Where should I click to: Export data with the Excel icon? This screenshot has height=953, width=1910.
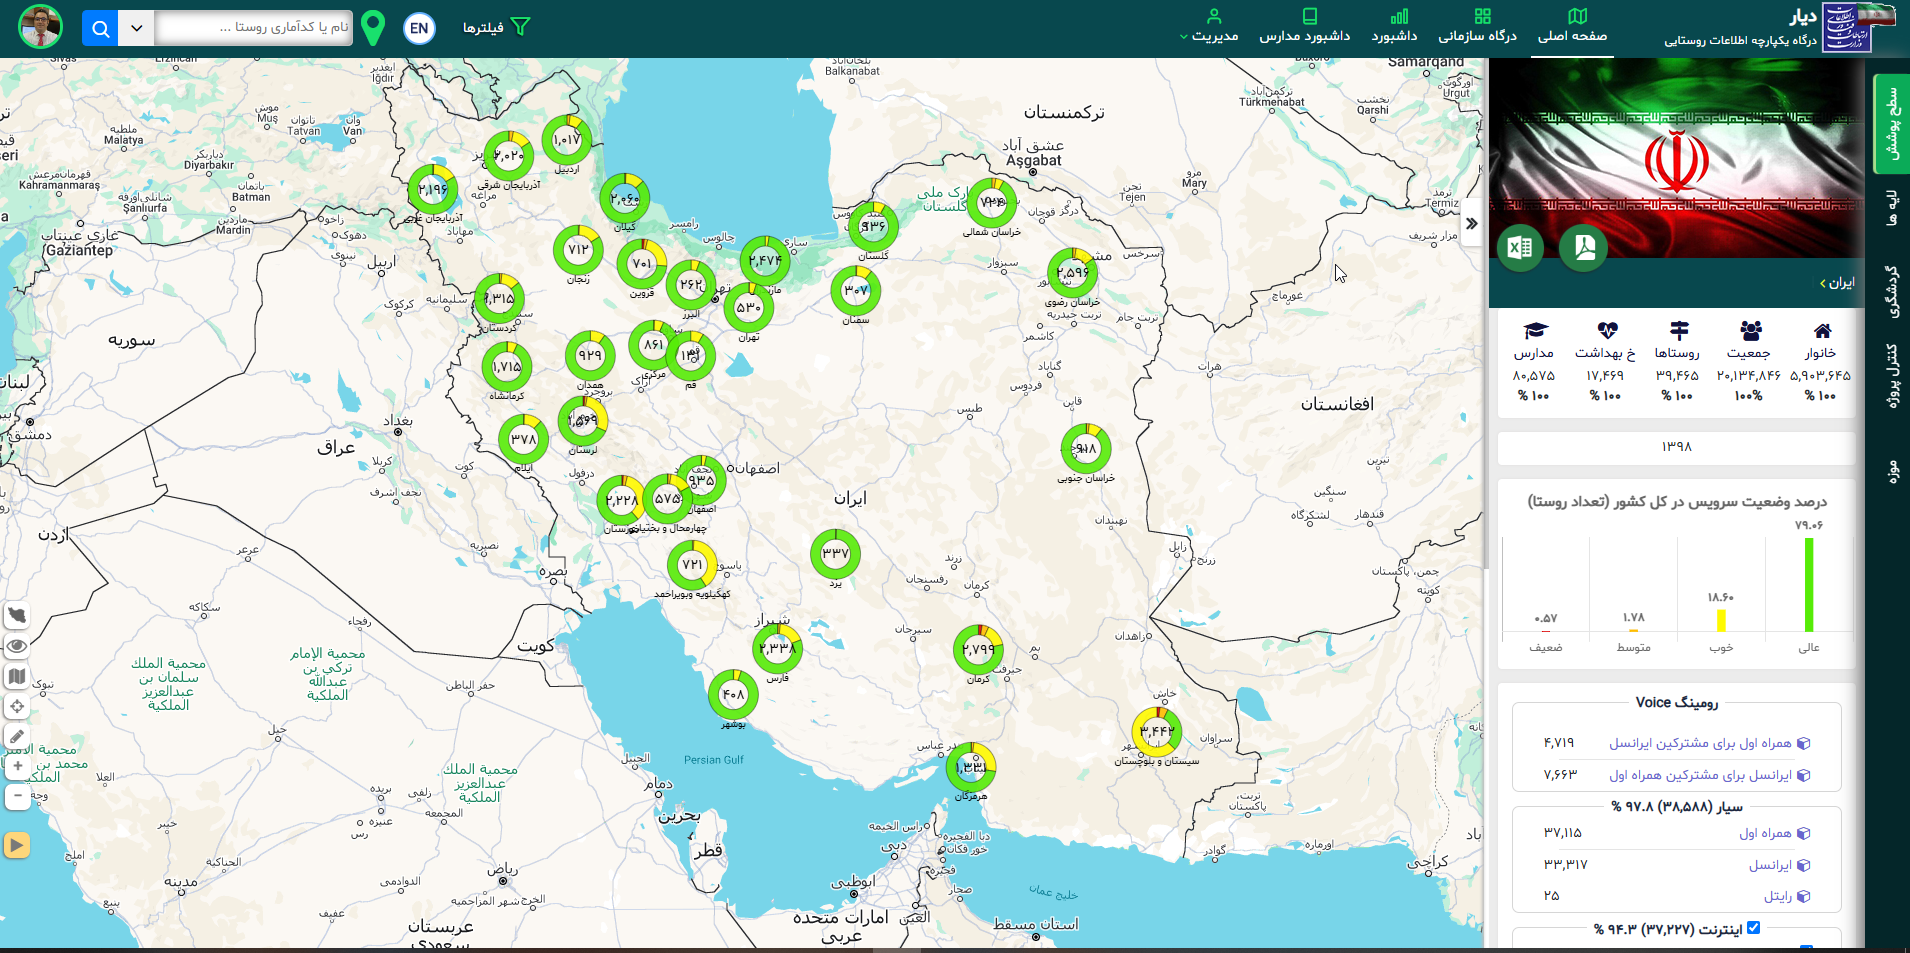coord(1520,247)
